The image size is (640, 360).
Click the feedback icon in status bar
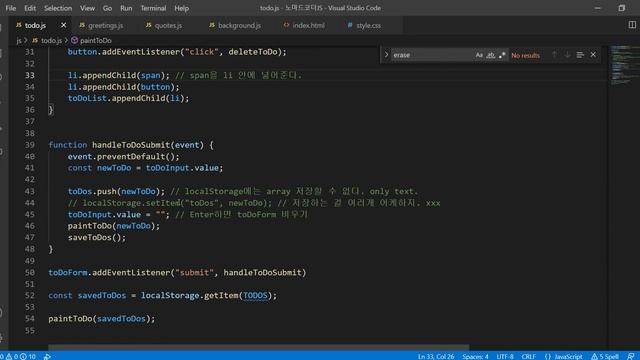[x=631, y=356]
